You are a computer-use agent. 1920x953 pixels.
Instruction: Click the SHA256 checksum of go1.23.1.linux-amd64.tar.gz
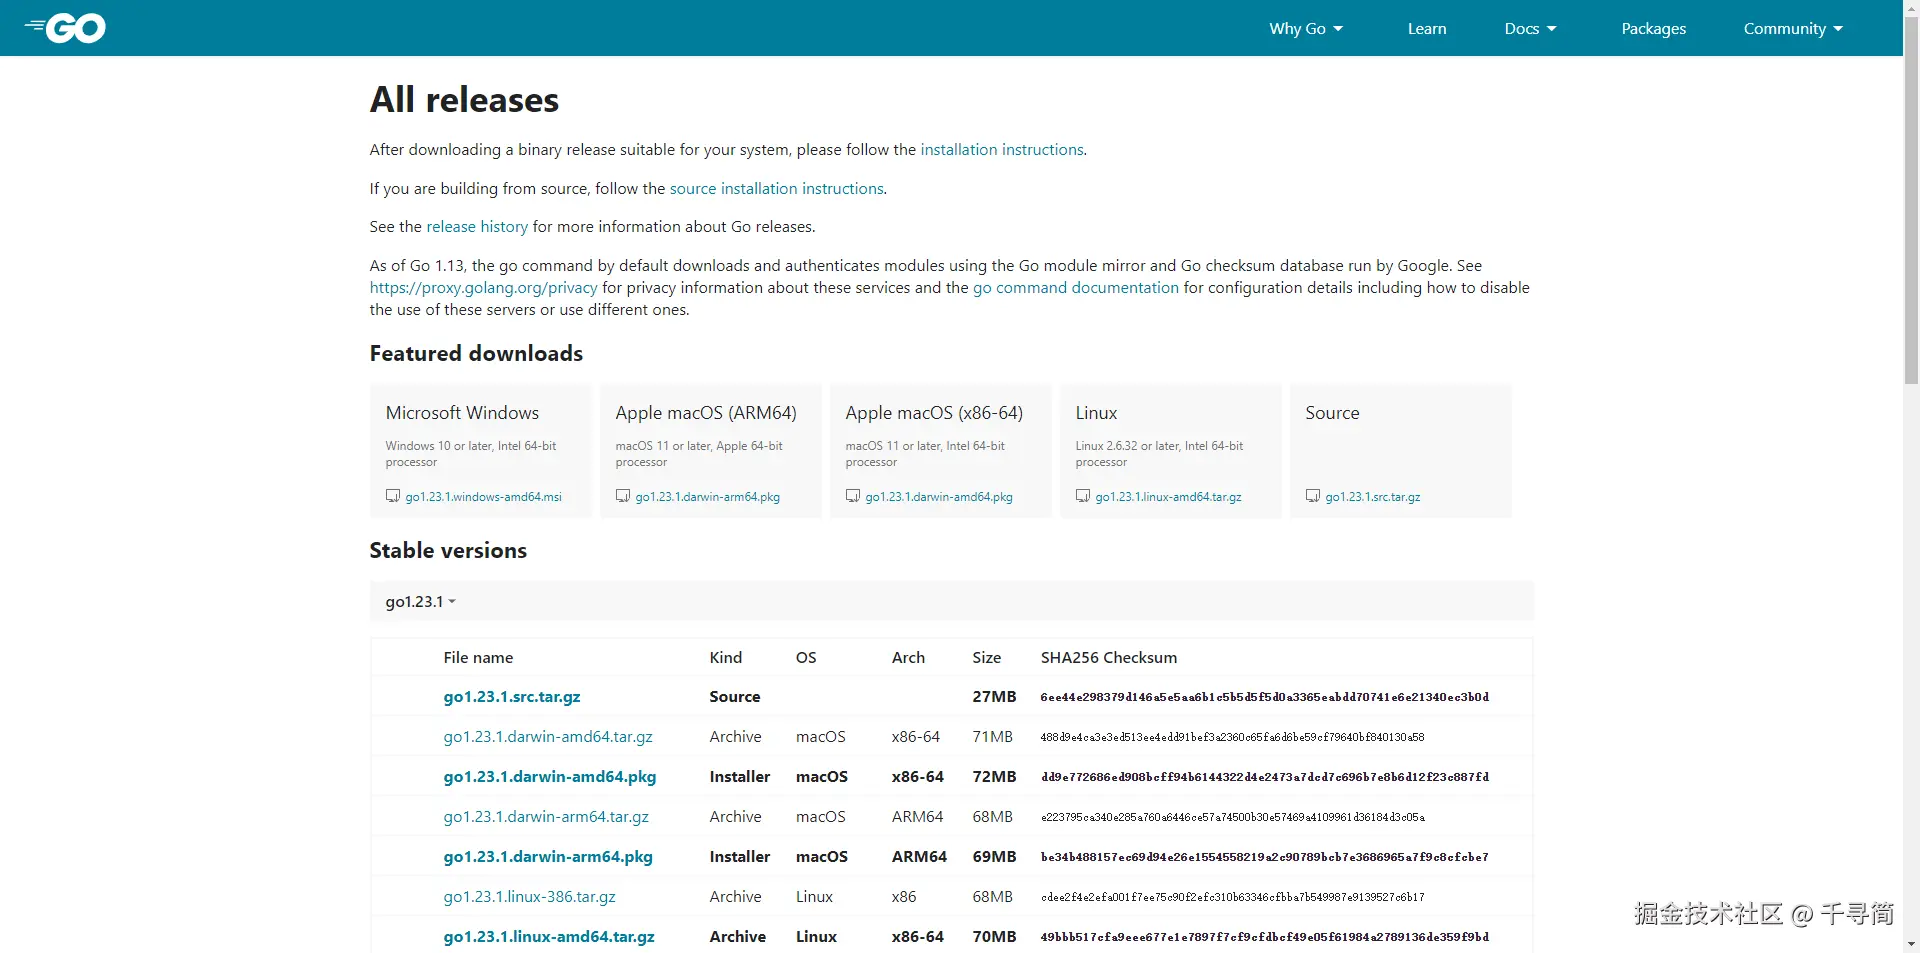tap(1265, 937)
